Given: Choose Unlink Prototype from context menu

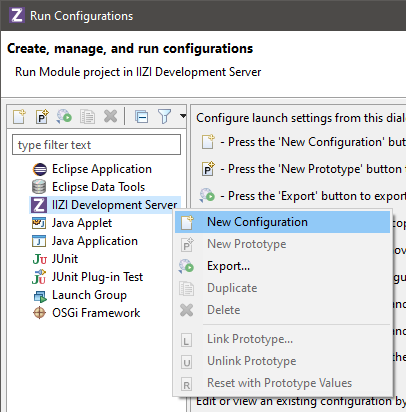Looking at the screenshot, I should point(282,361).
